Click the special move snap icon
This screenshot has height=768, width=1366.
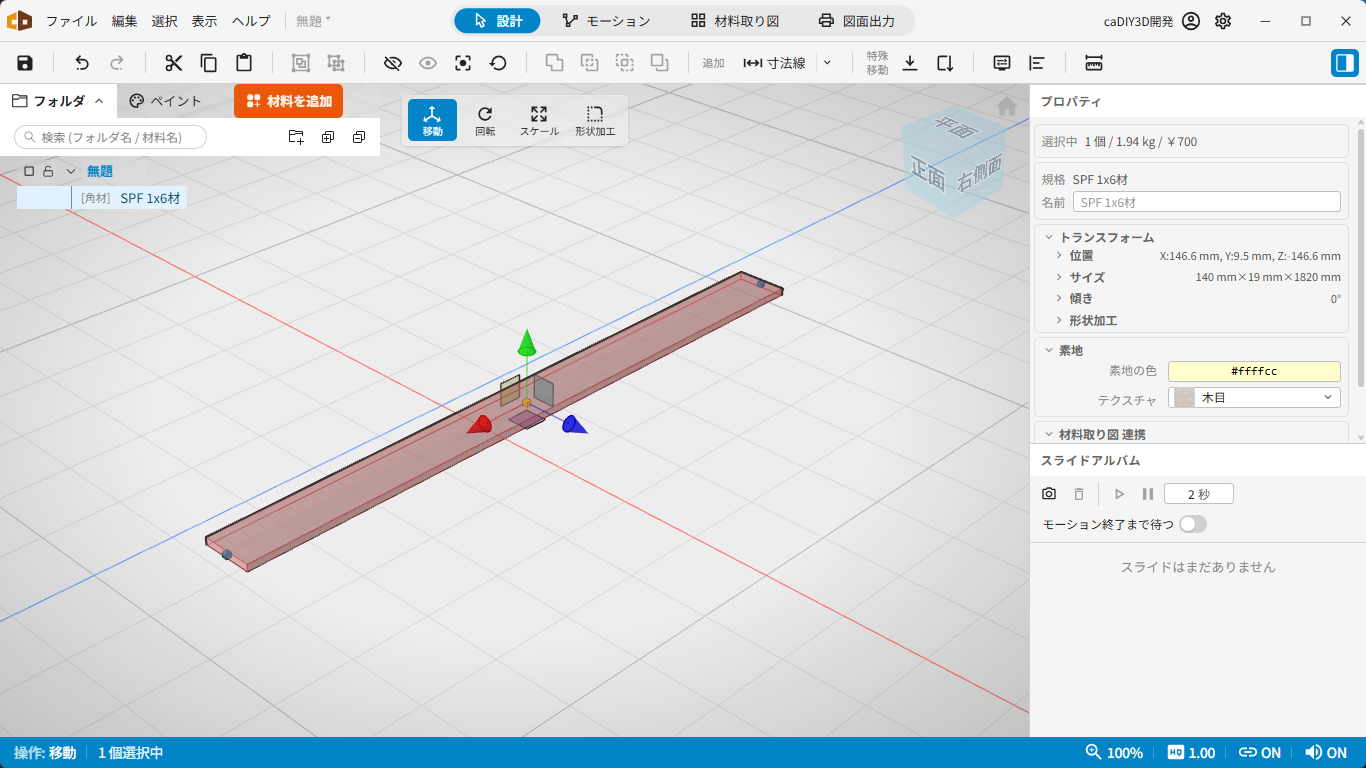click(x=945, y=63)
